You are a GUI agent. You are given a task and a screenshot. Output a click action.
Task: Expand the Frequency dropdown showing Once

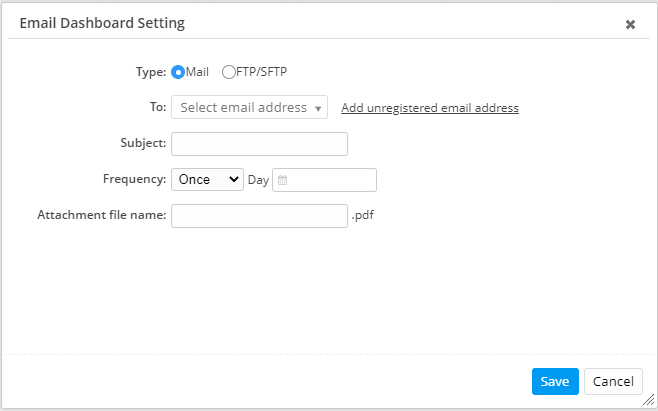click(207, 180)
